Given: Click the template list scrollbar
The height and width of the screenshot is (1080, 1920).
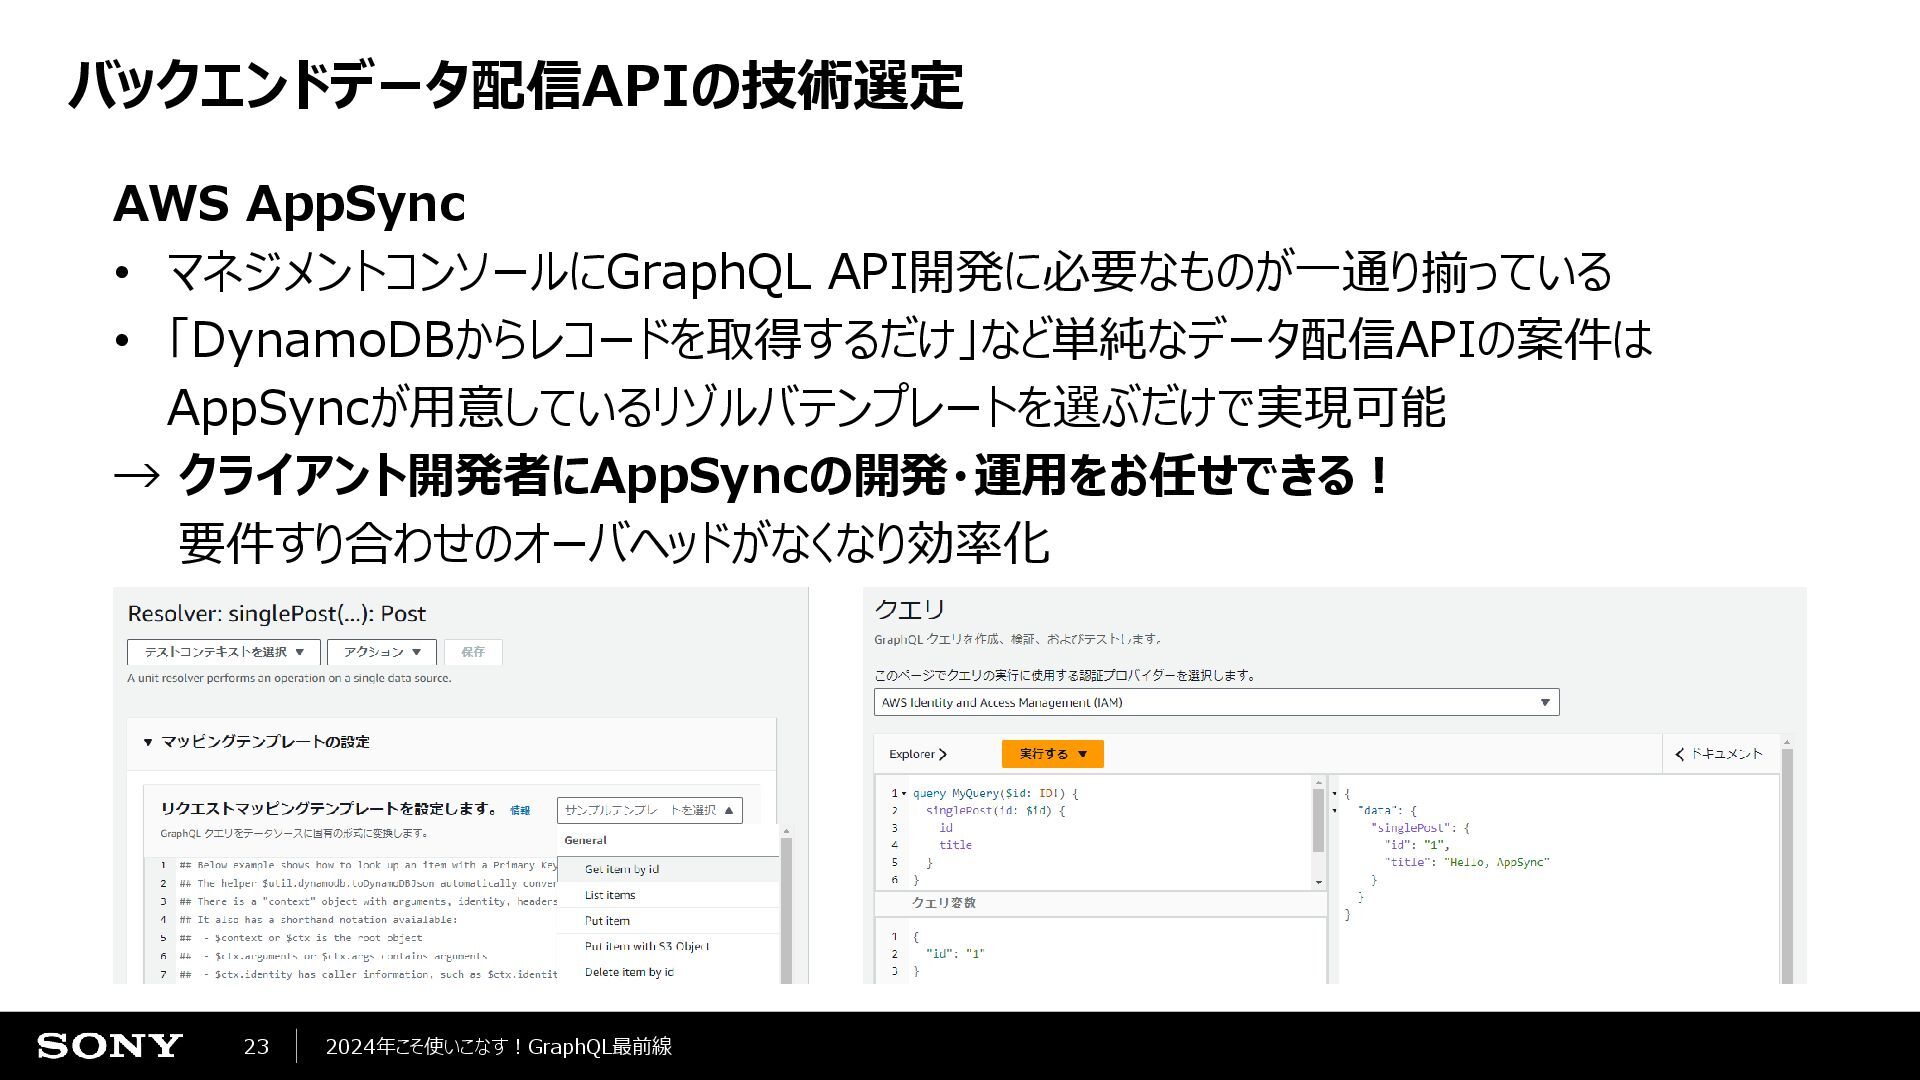Looking at the screenshot, I should click(x=786, y=910).
